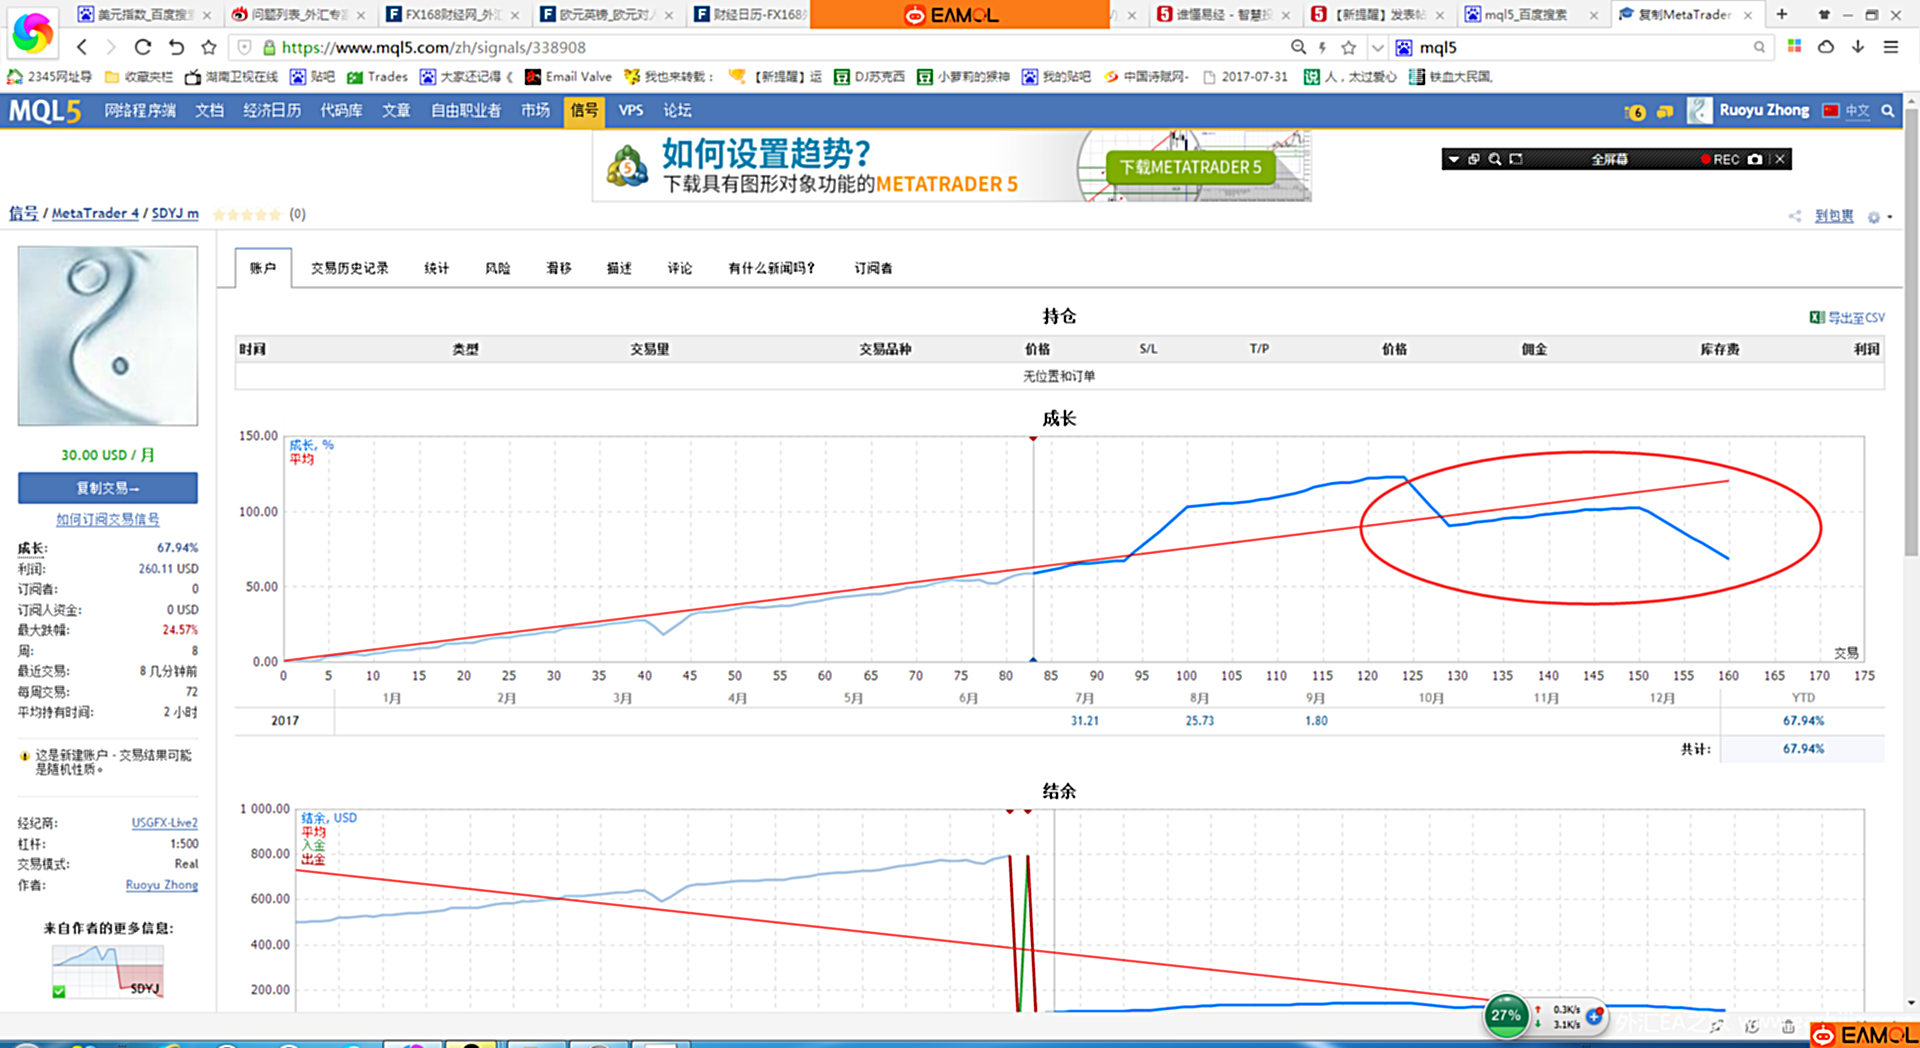Open notifications badge showing 6
The width and height of the screenshot is (1920, 1048).
pos(1635,111)
